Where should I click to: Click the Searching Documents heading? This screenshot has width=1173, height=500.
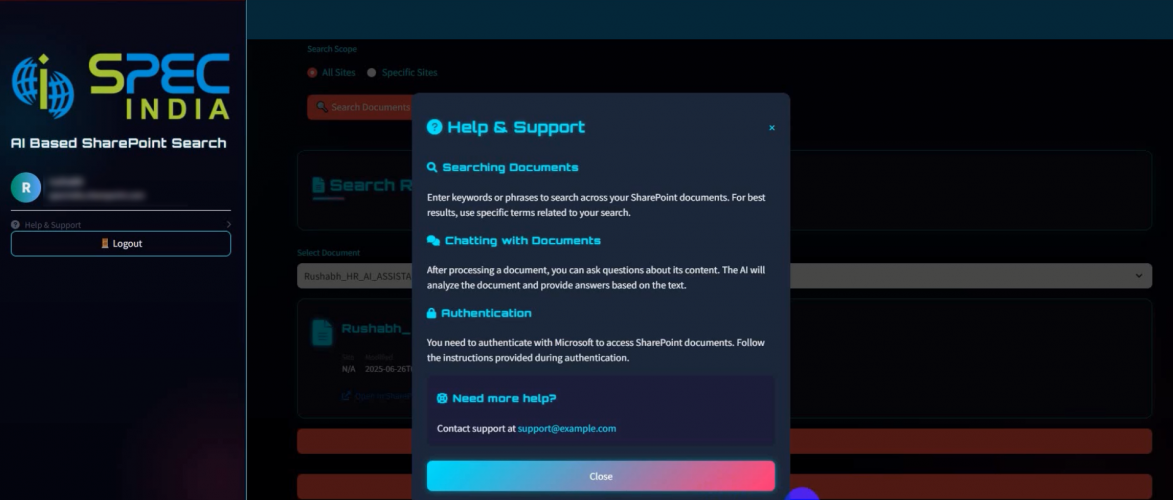pos(510,167)
